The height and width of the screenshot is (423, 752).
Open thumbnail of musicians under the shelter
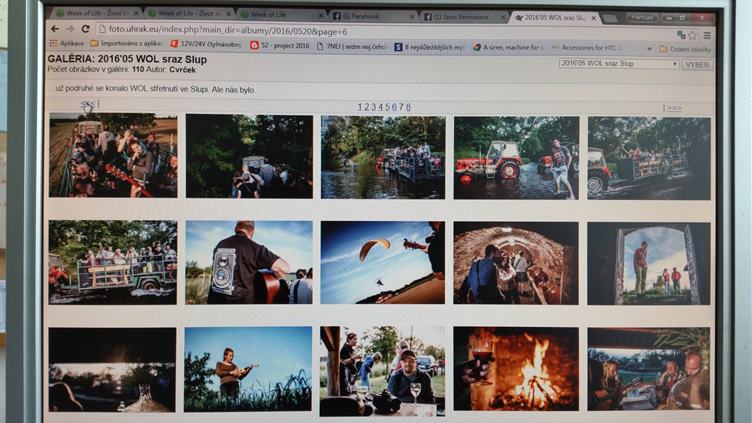click(x=648, y=369)
